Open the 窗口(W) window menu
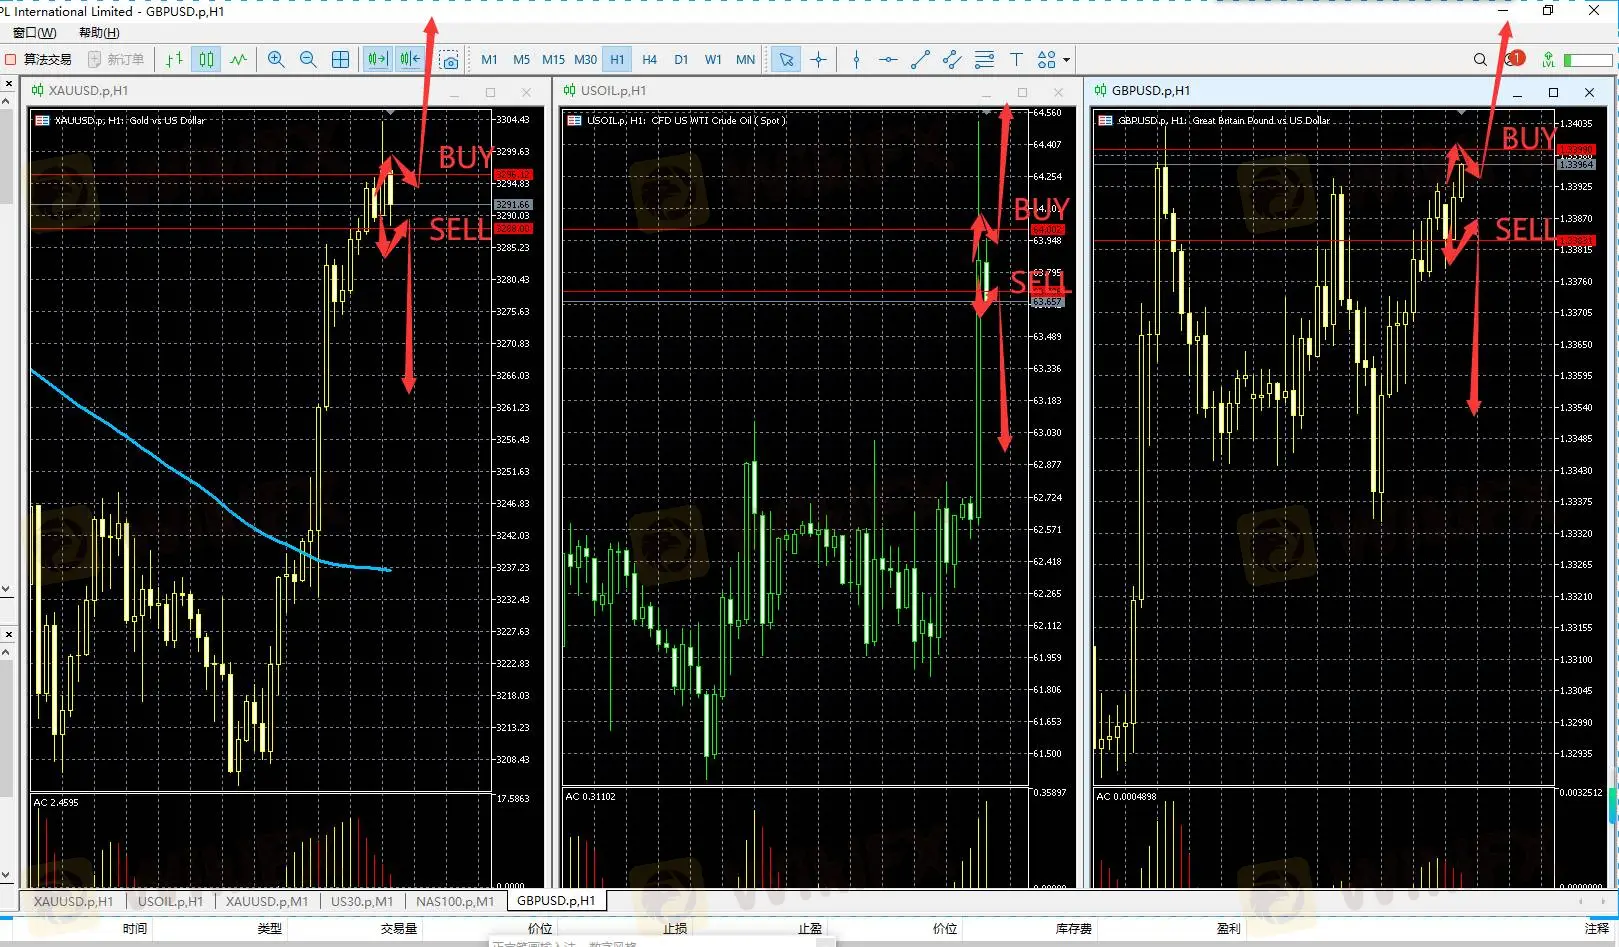 point(34,33)
